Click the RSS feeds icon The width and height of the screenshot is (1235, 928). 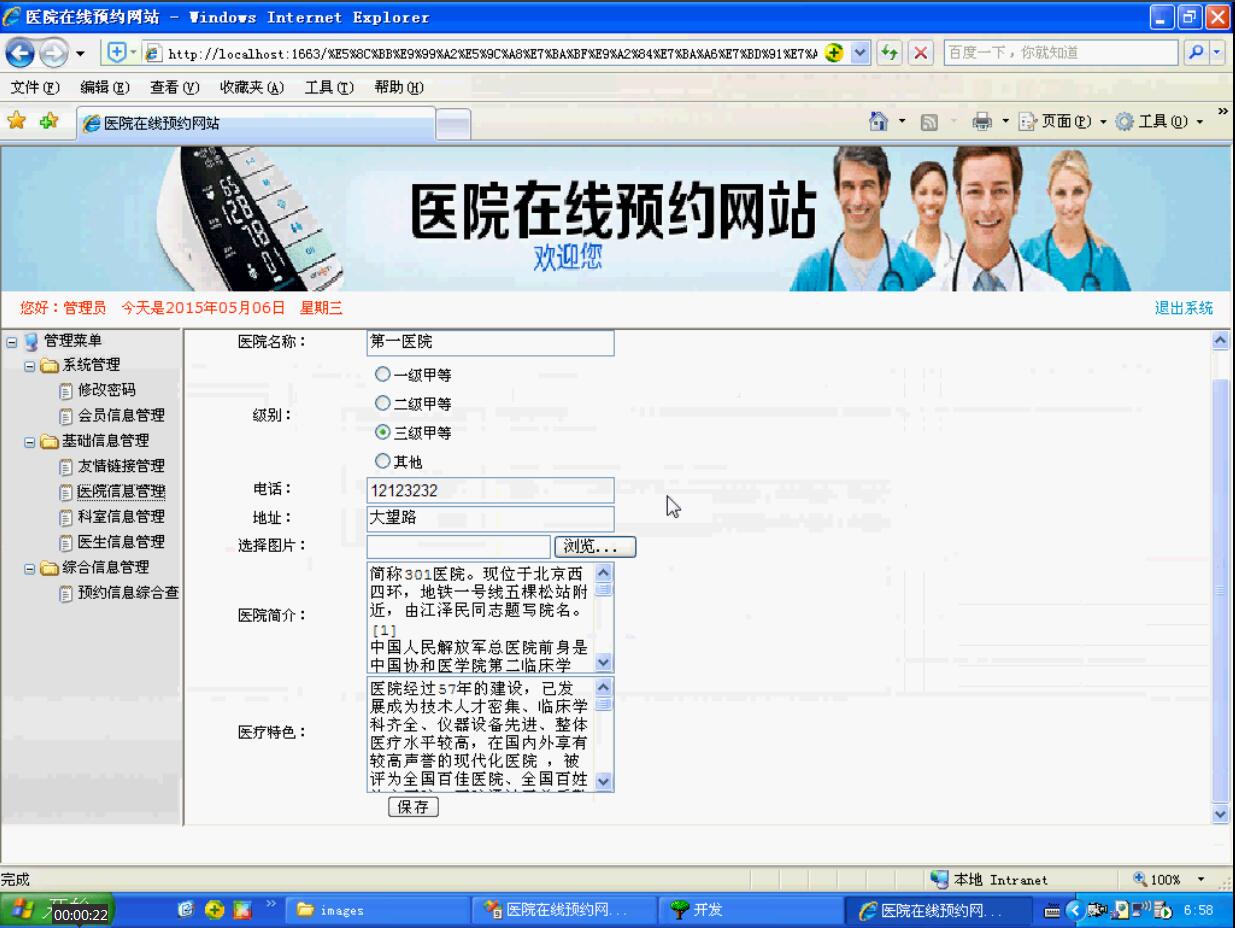coord(928,122)
